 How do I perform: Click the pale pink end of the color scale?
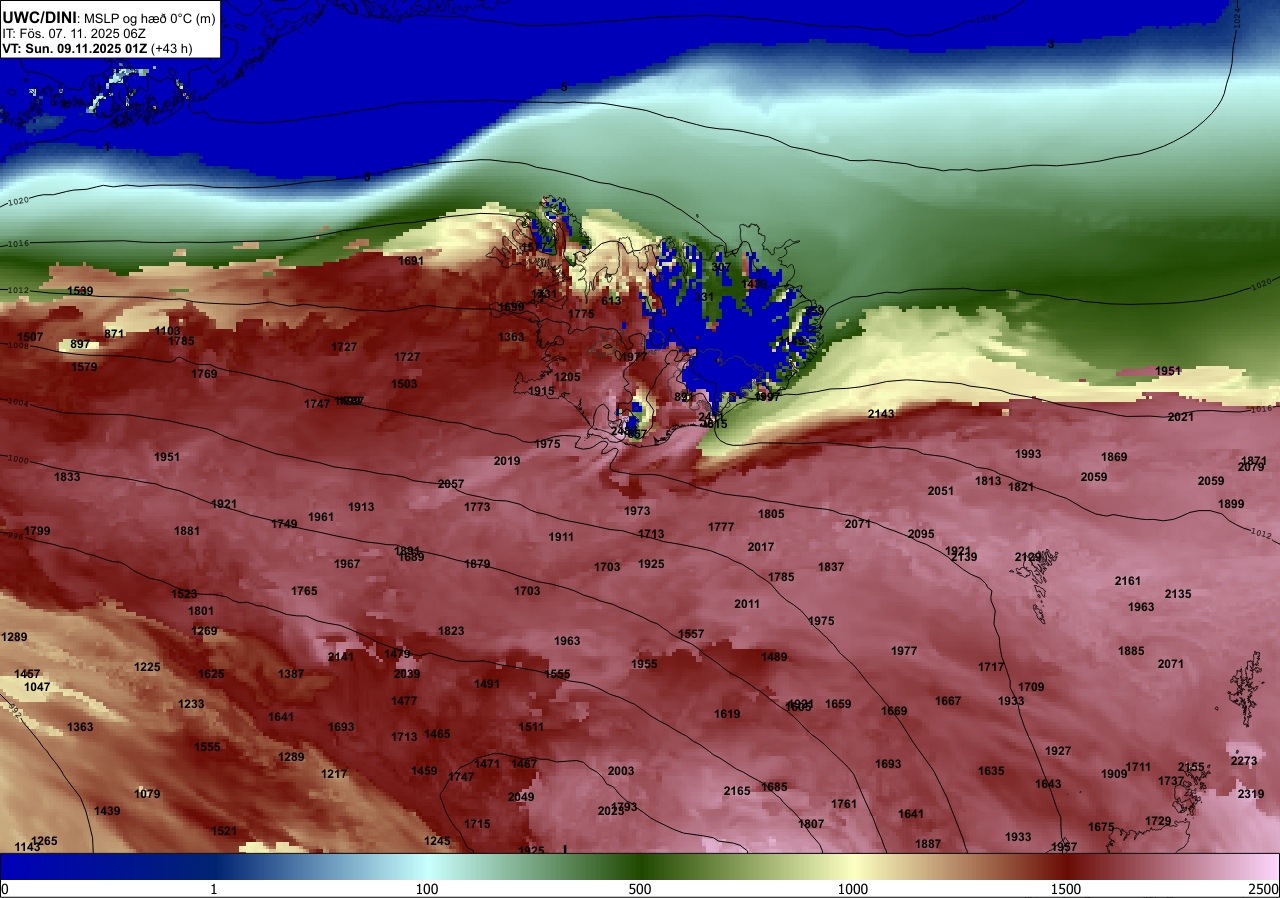1265,867
